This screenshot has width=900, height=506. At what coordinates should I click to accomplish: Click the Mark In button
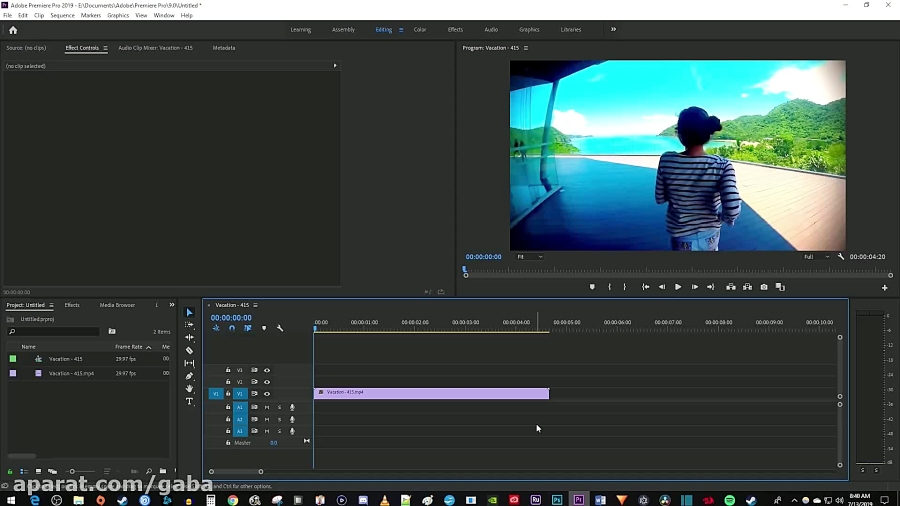pyautogui.click(x=610, y=287)
